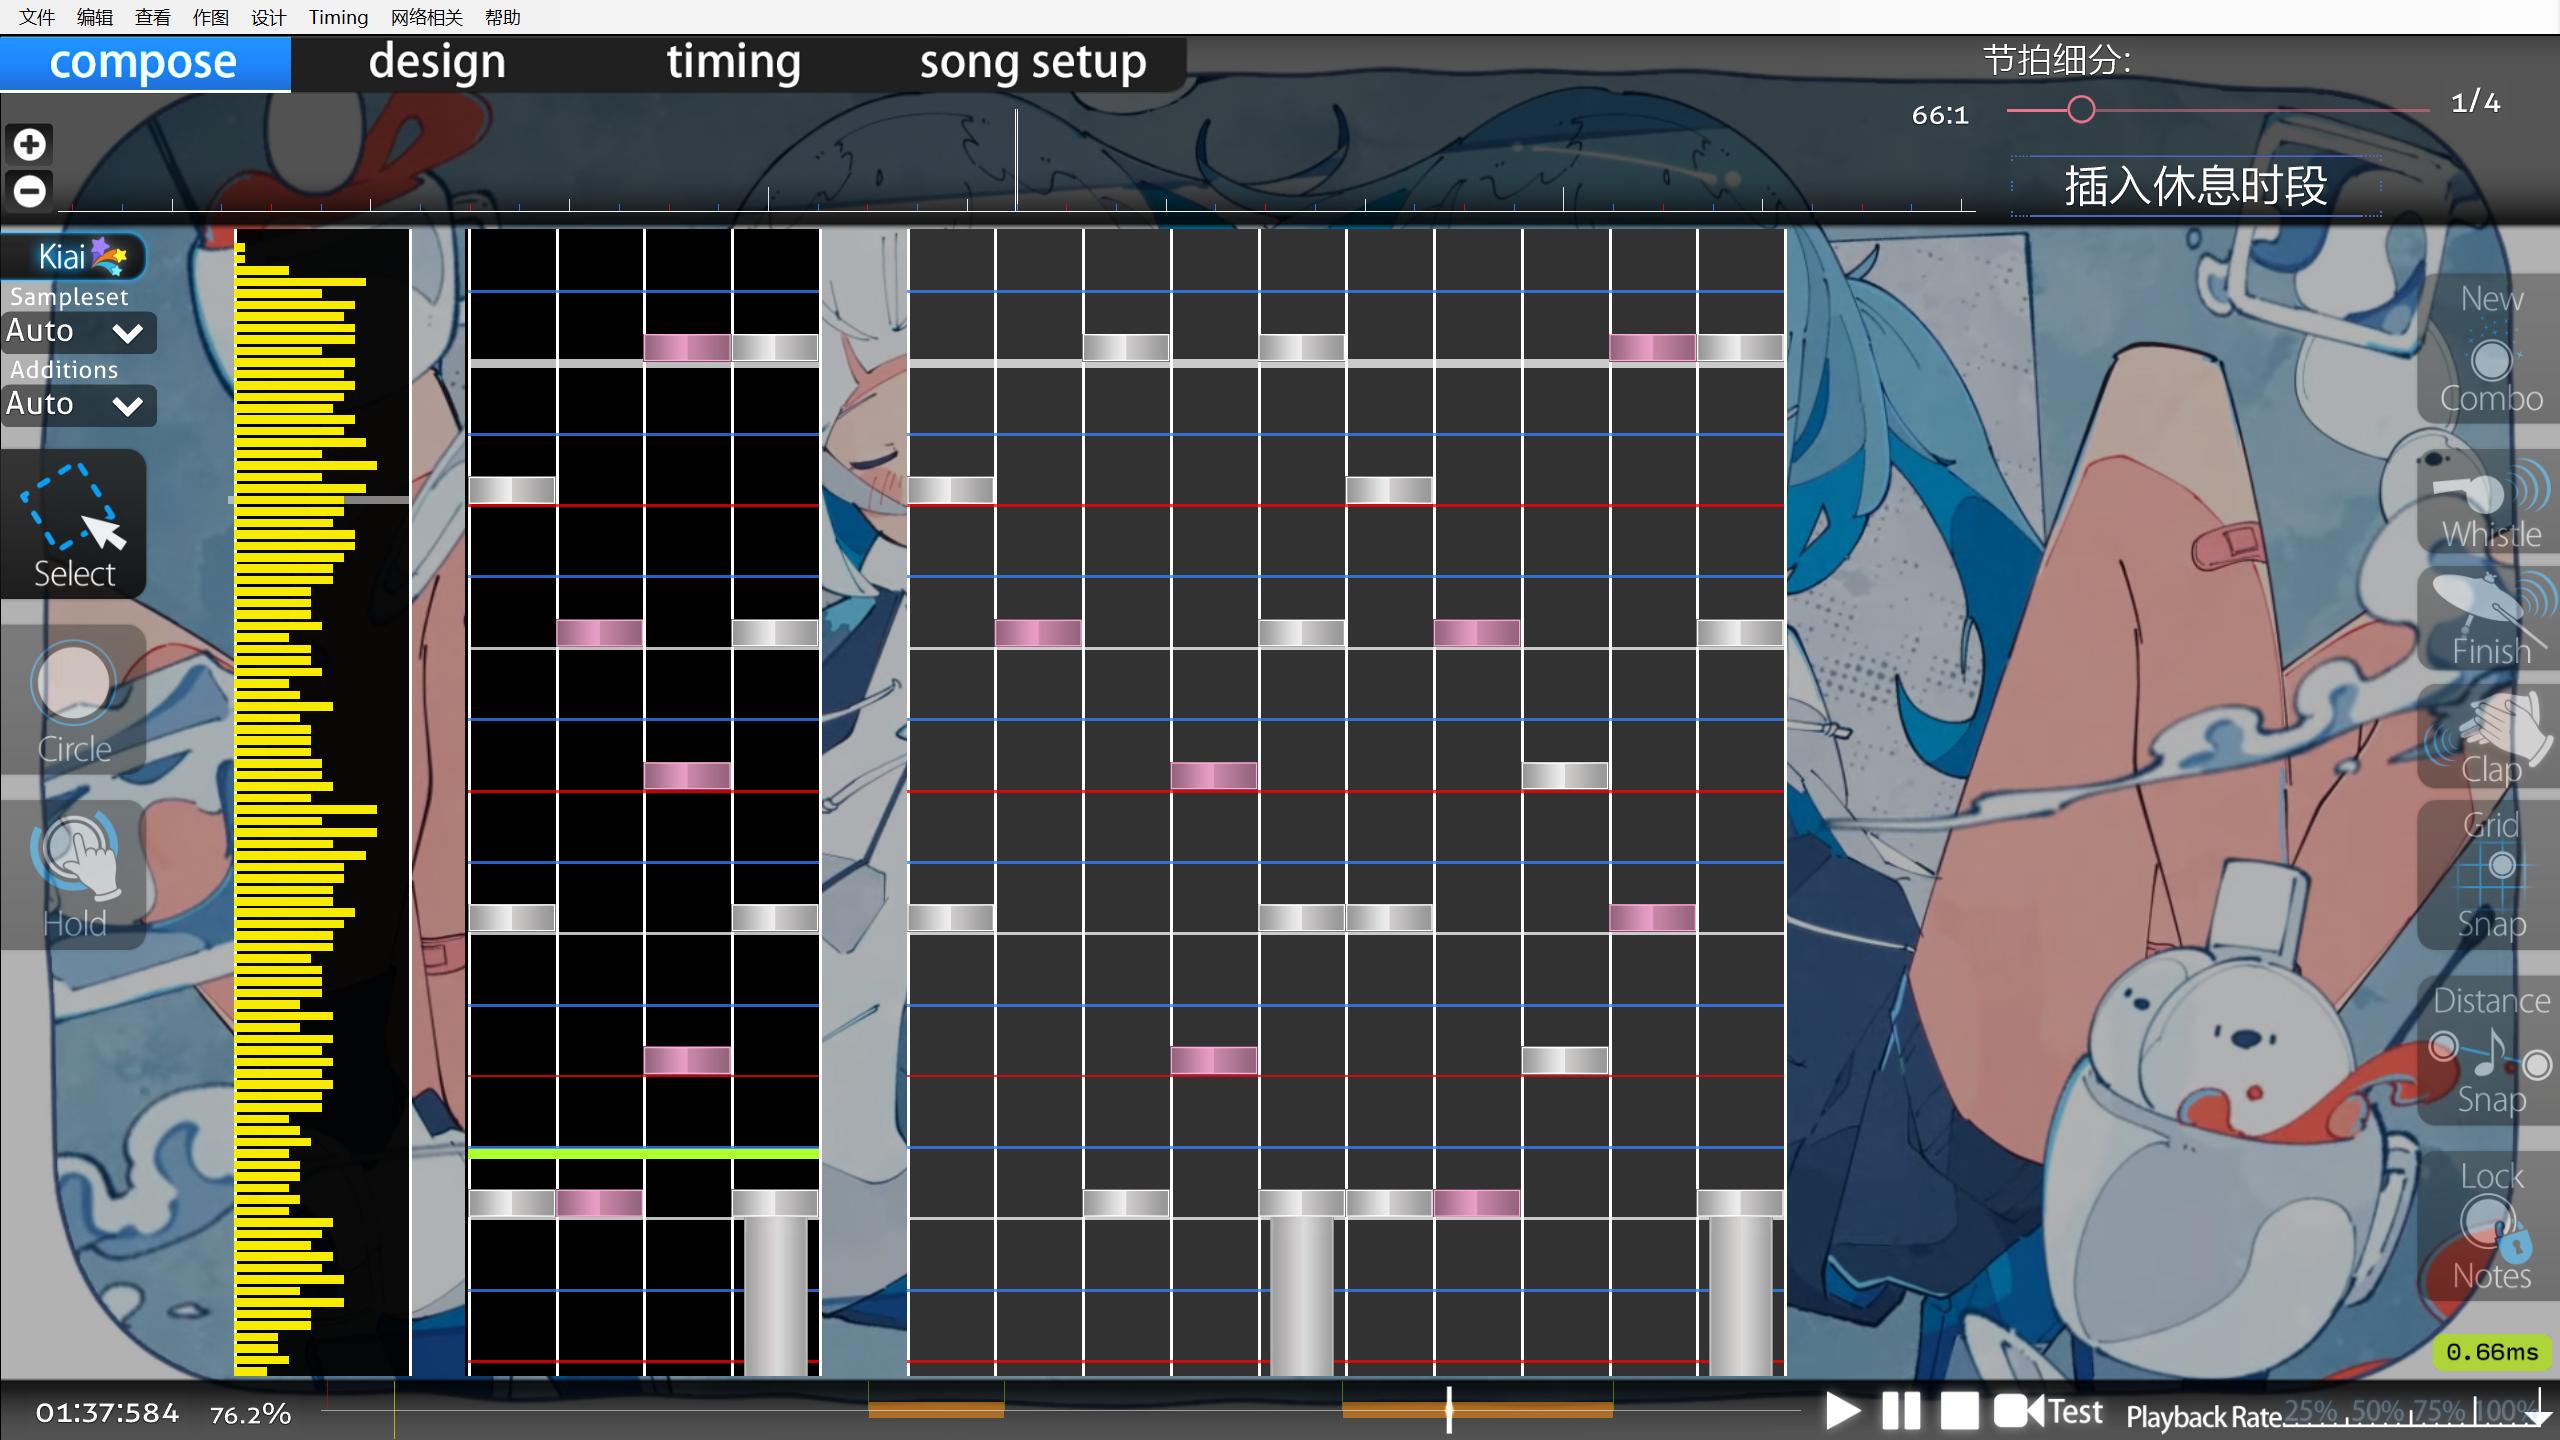Screen dimensions: 2560x1440
Task: Open the Additions Auto dropdown
Action: tap(78, 405)
